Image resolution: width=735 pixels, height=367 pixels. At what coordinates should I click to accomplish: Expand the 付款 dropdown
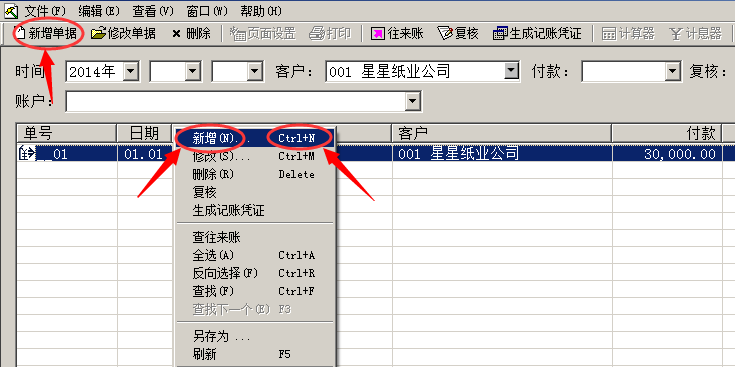(x=673, y=72)
